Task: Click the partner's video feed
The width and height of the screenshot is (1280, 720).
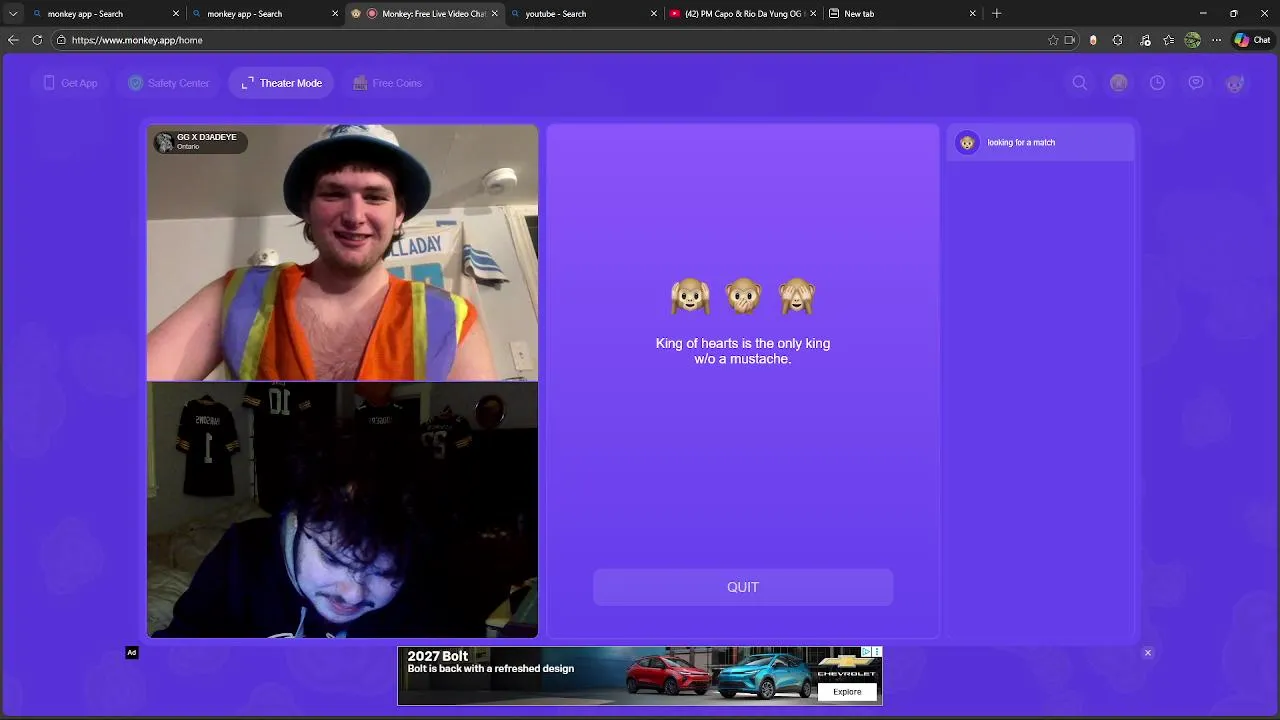Action: click(342, 252)
